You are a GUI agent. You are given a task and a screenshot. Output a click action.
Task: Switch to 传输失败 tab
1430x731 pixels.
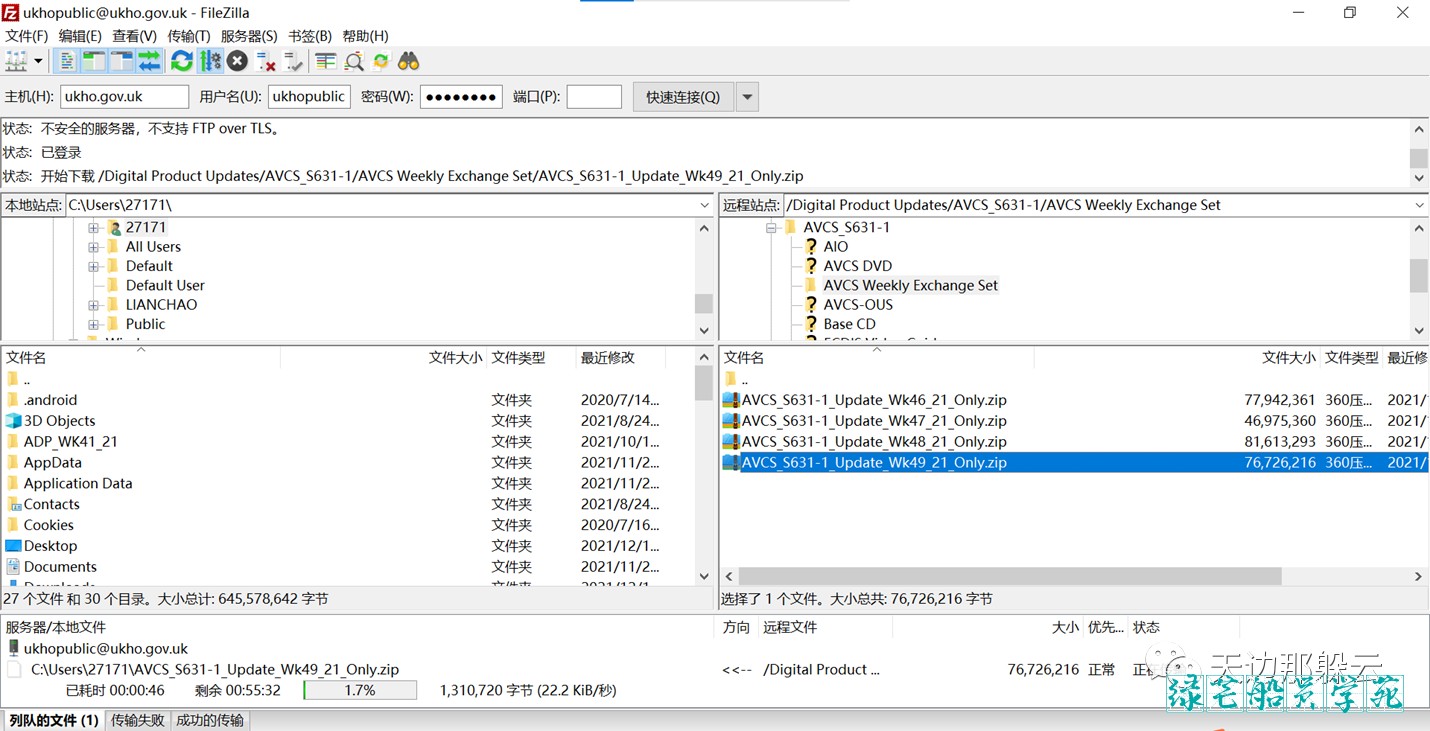pyautogui.click(x=138, y=720)
